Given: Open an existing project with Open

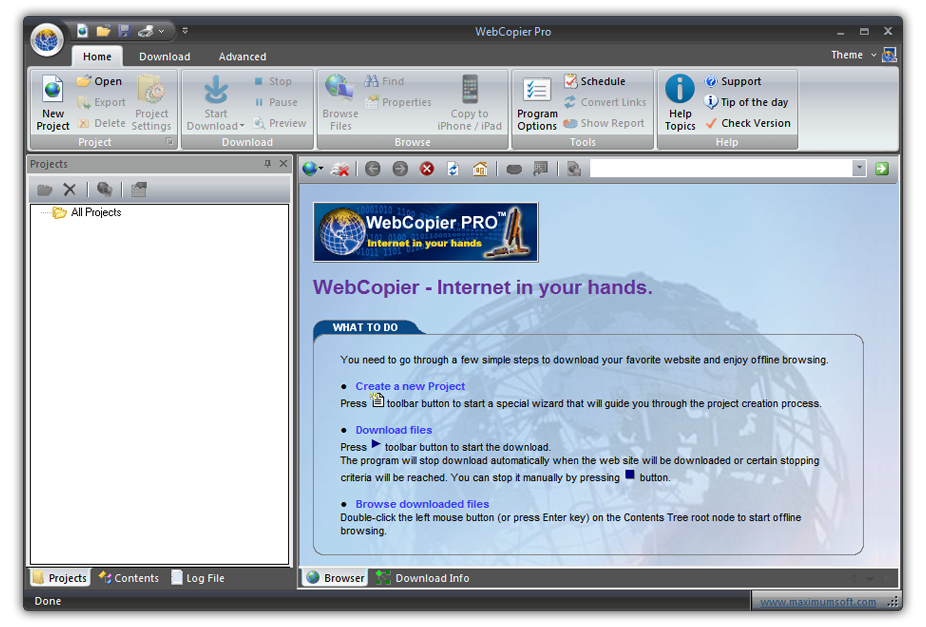Looking at the screenshot, I should 100,81.
